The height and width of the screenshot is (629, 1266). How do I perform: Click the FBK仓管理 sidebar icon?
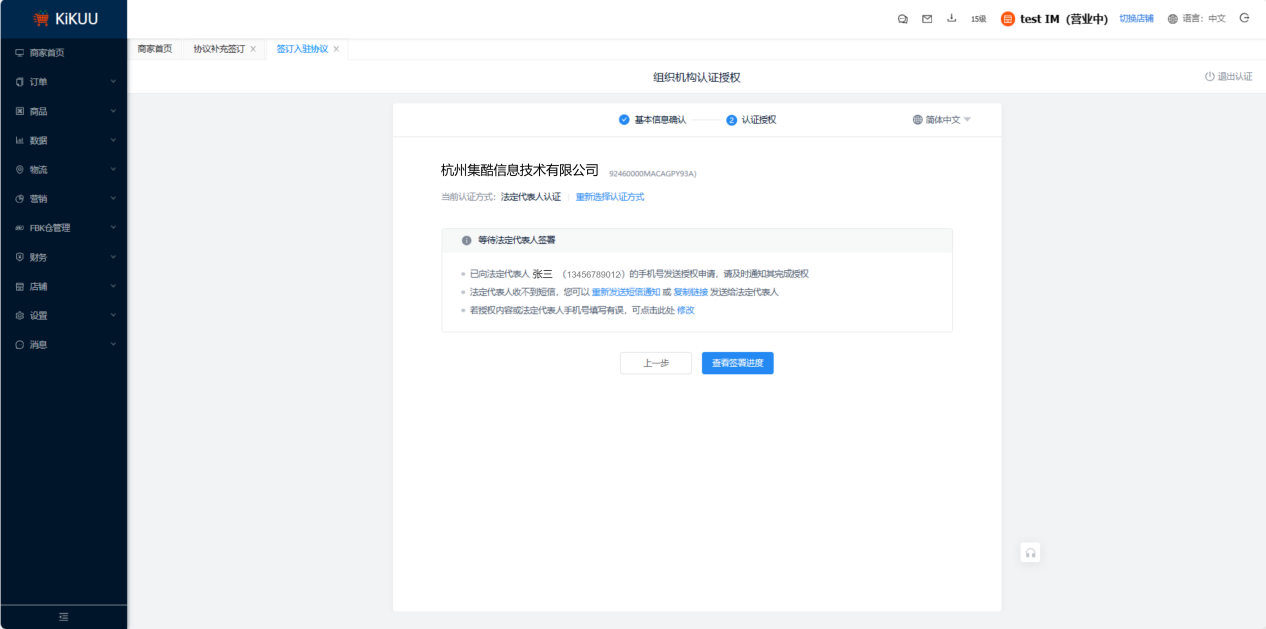click(19, 227)
